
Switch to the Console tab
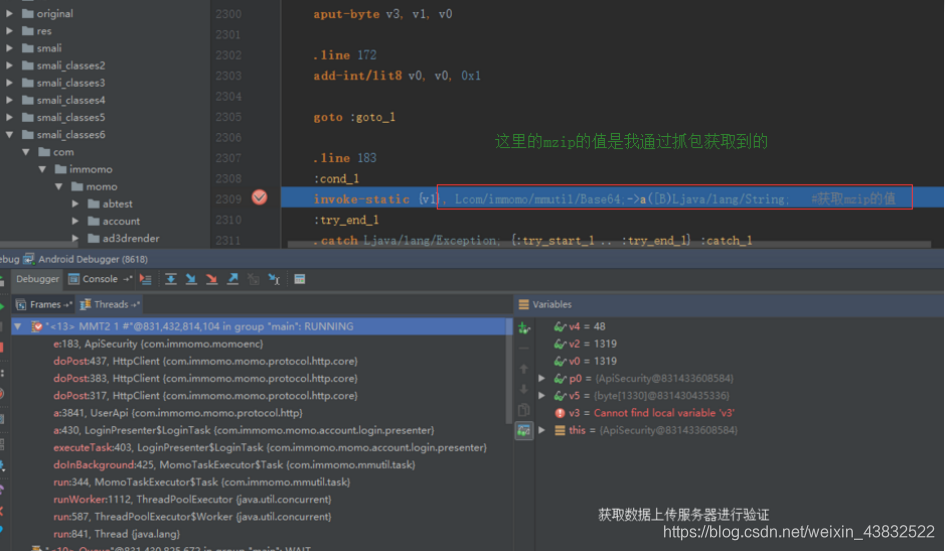tap(100, 279)
